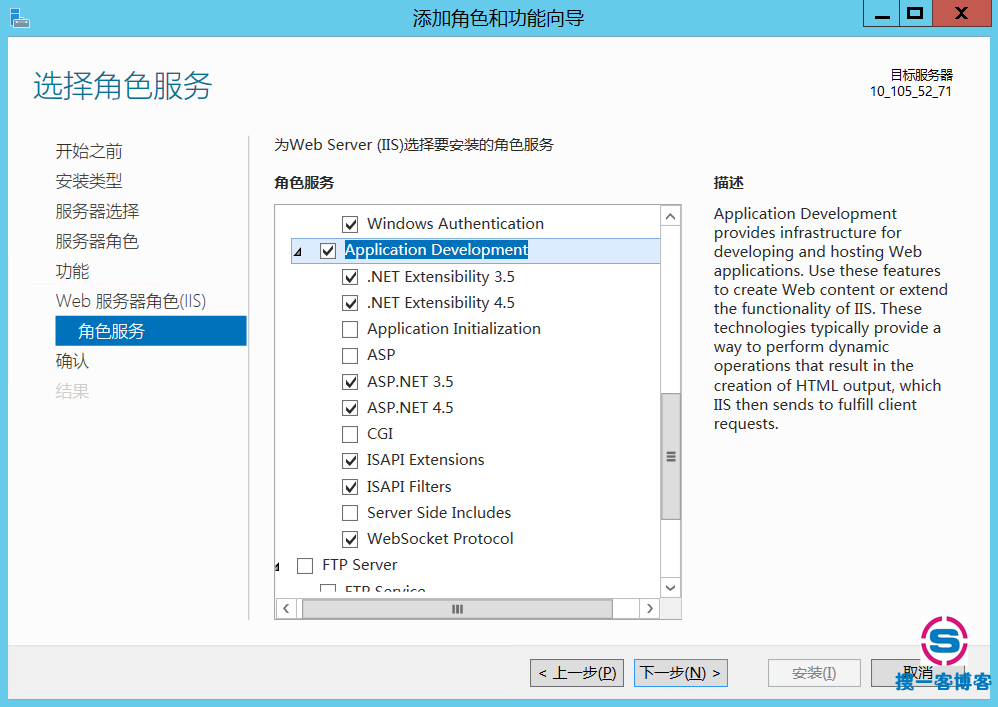Tick the Server Side Includes checkbox

coord(350,513)
